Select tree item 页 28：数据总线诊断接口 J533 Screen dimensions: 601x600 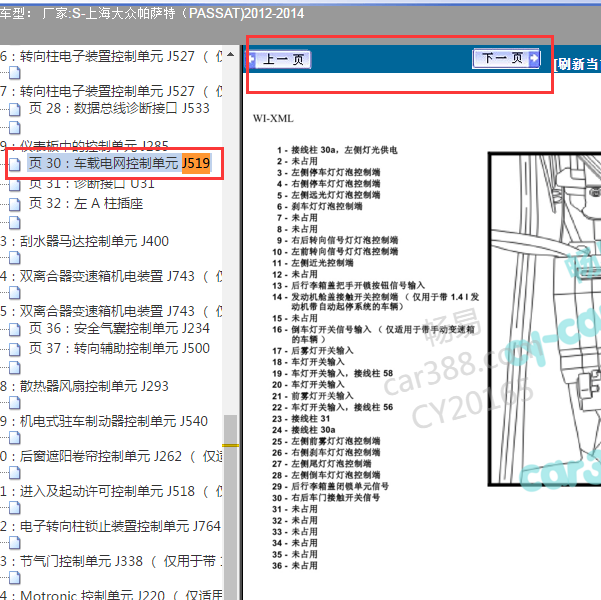point(119,108)
